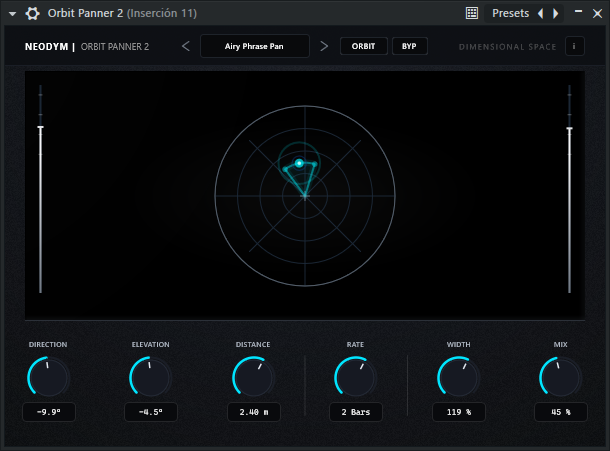Go to previous preset with title bar arrow
610x451 pixels.
pos(540,14)
